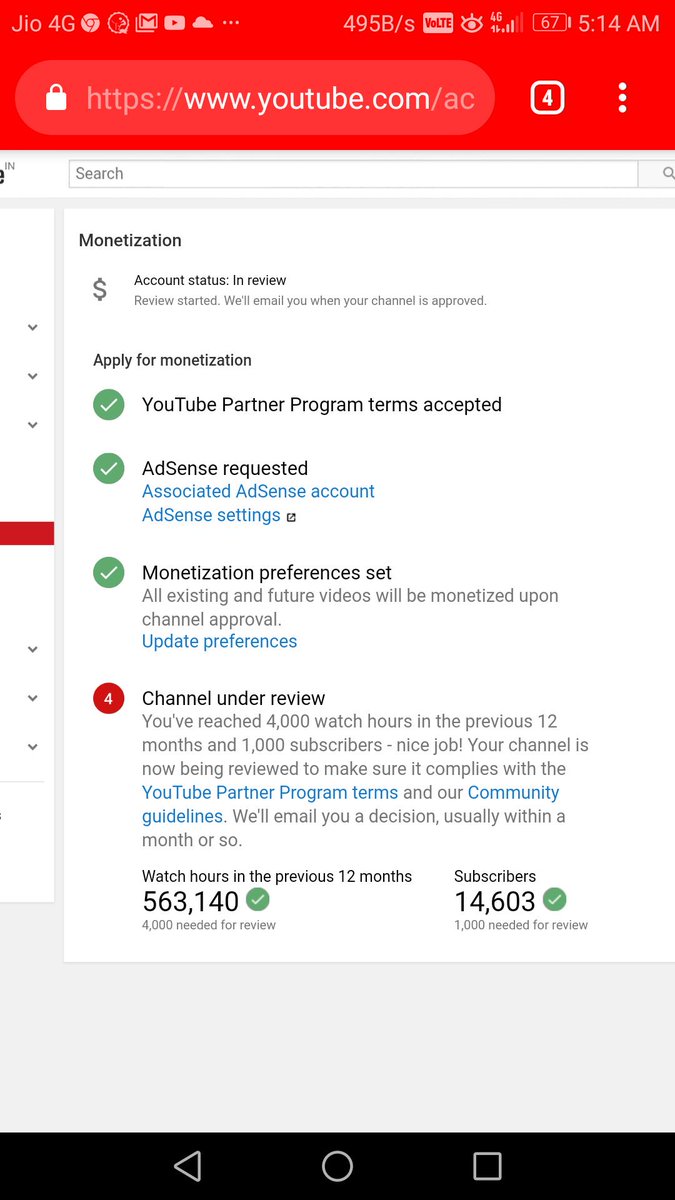This screenshot has width=675, height=1200.
Task: Click the green check next to 14,603 subscribers
Action: (x=554, y=899)
